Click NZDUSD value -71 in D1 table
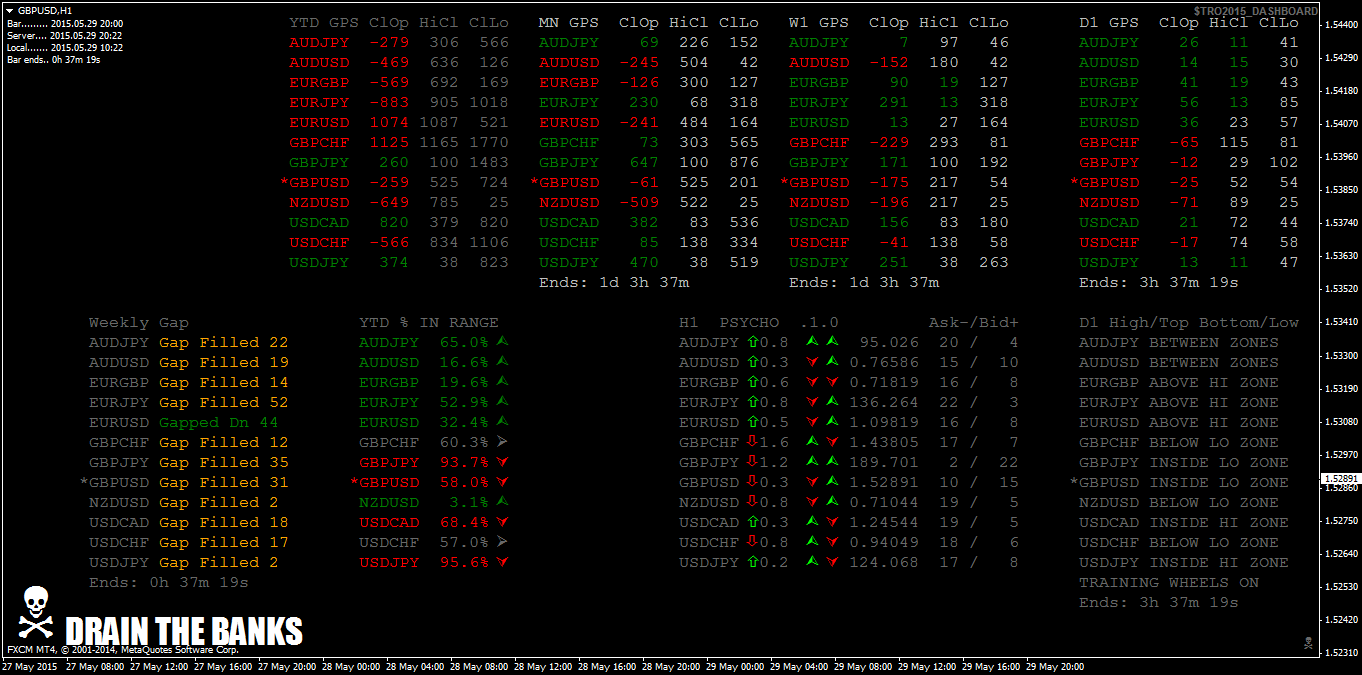The image size is (1362, 675). [x=1184, y=202]
